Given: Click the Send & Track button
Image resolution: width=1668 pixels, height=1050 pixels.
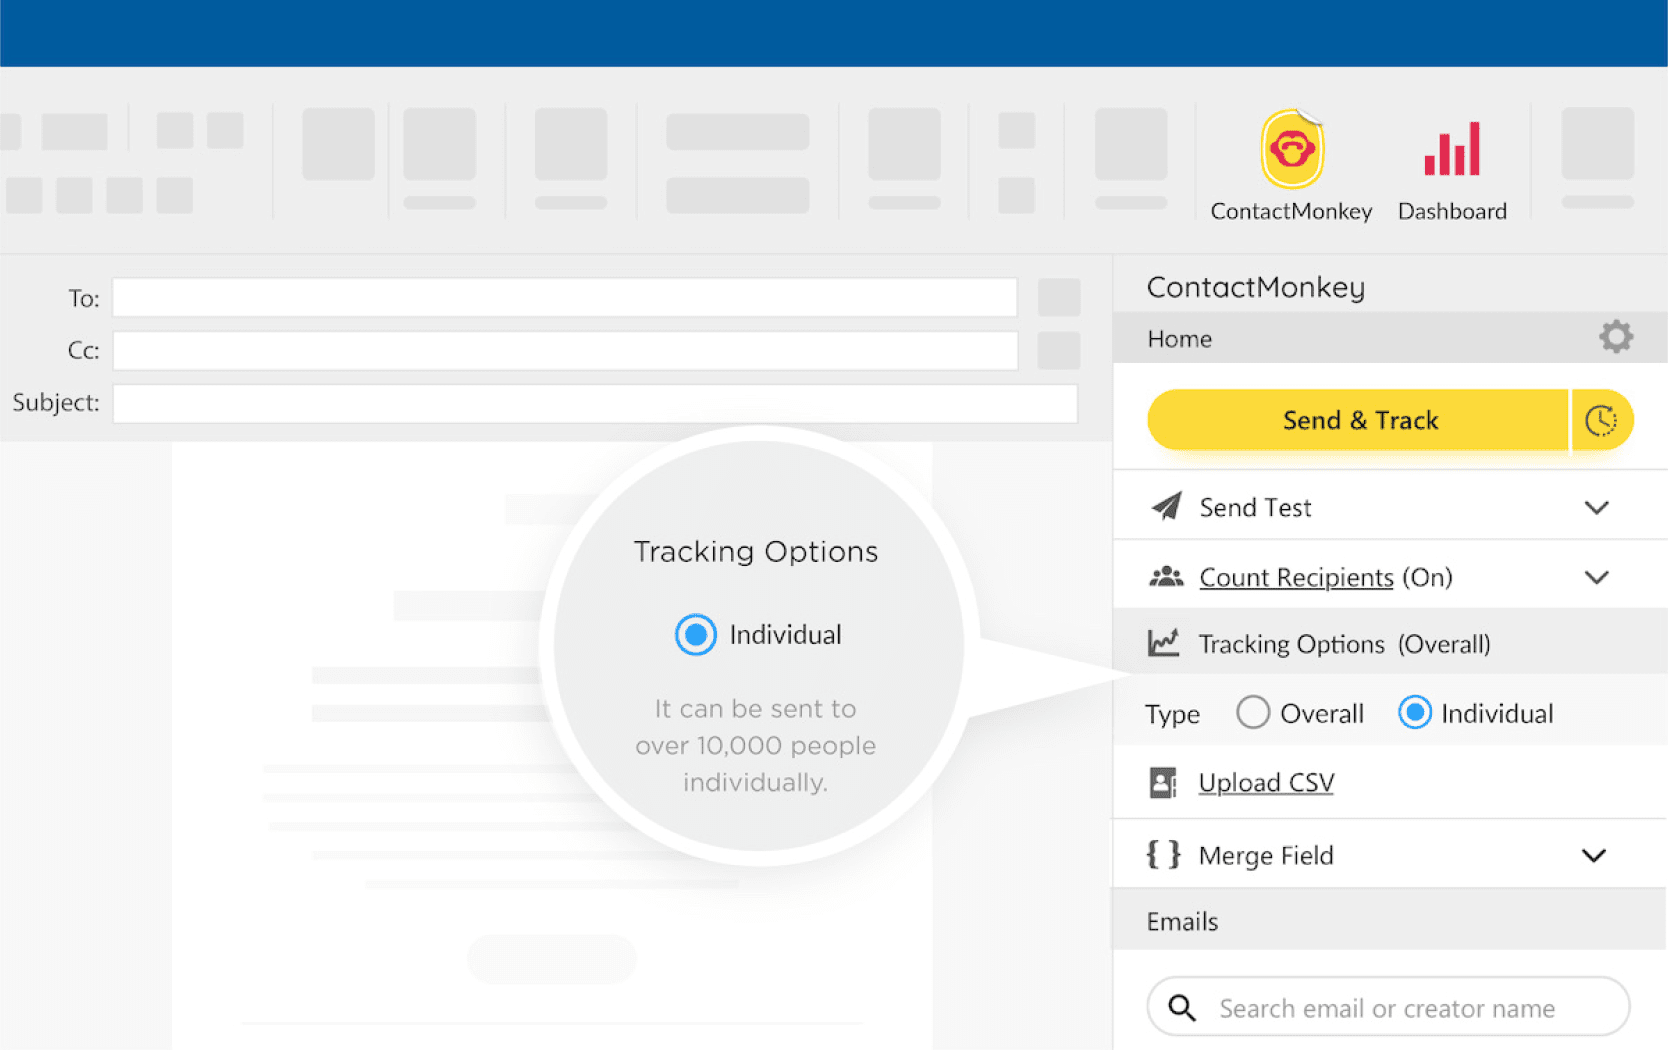Looking at the screenshot, I should [x=1358, y=420].
